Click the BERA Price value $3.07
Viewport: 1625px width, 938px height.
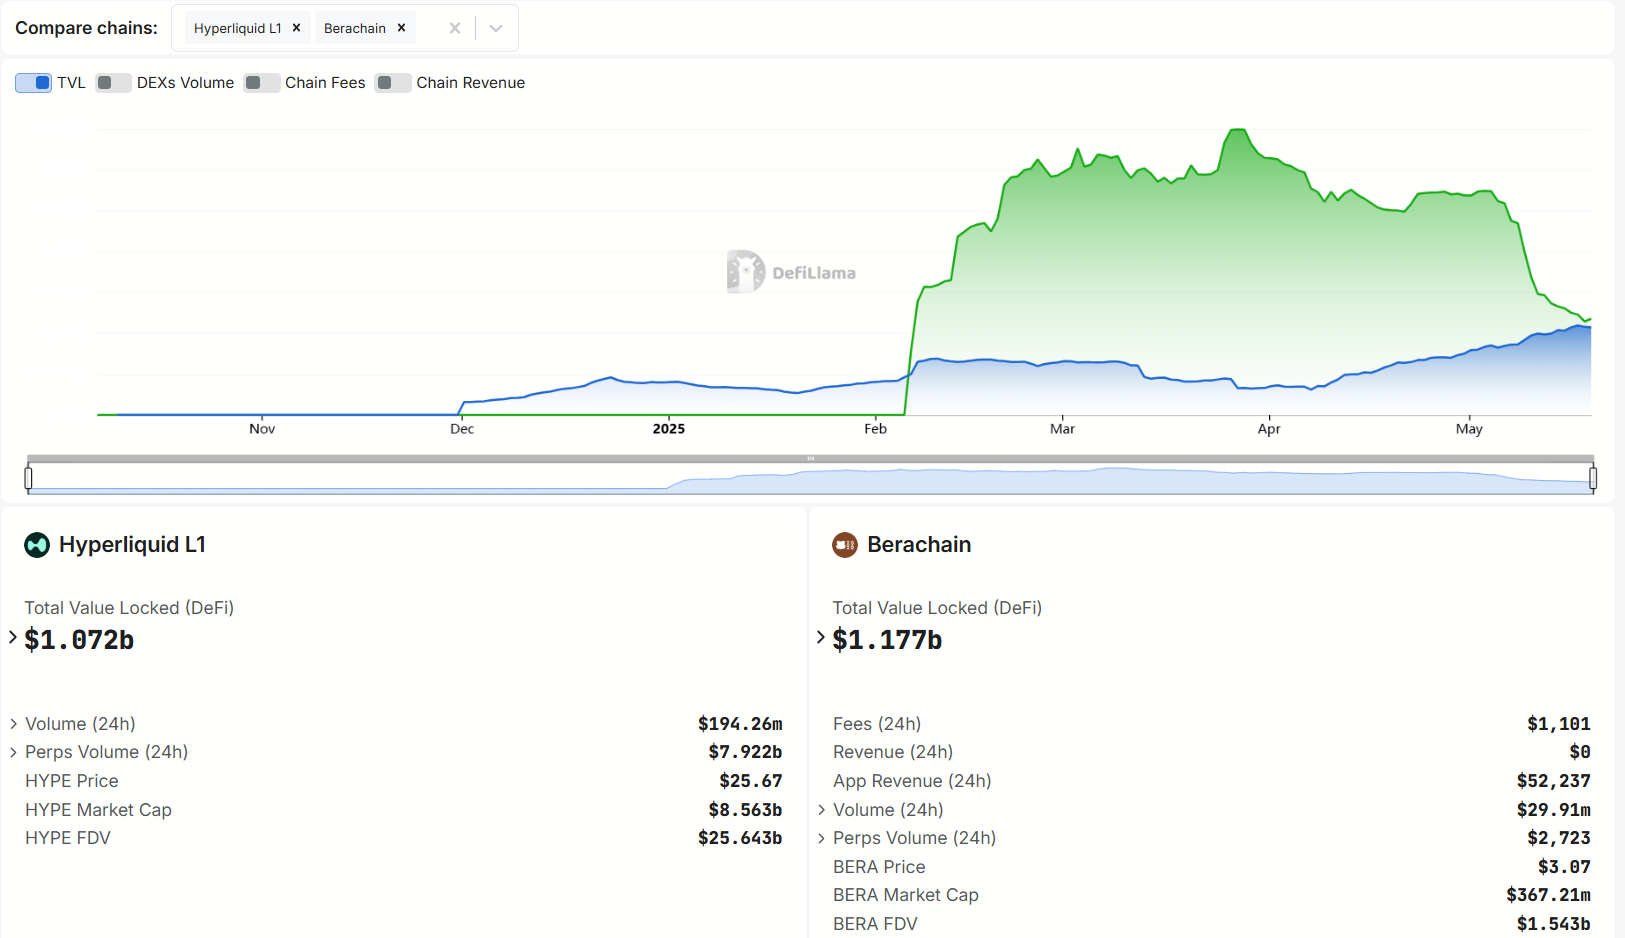(1564, 867)
